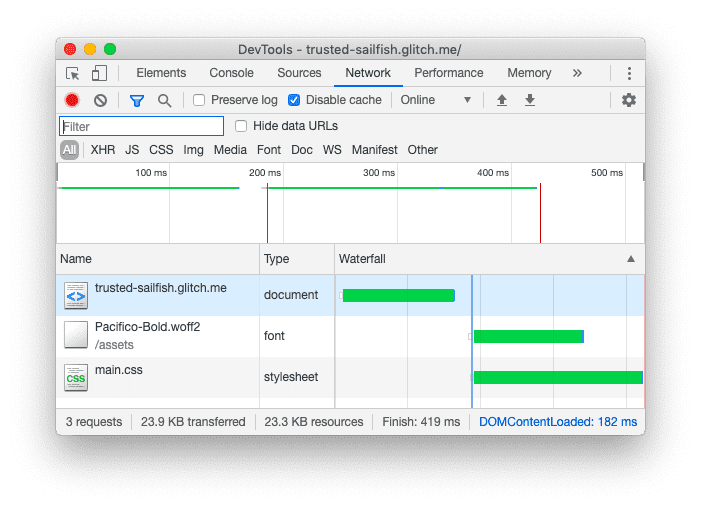The height and width of the screenshot is (509, 701).
Task: Clear the network log
Action: click(x=100, y=100)
